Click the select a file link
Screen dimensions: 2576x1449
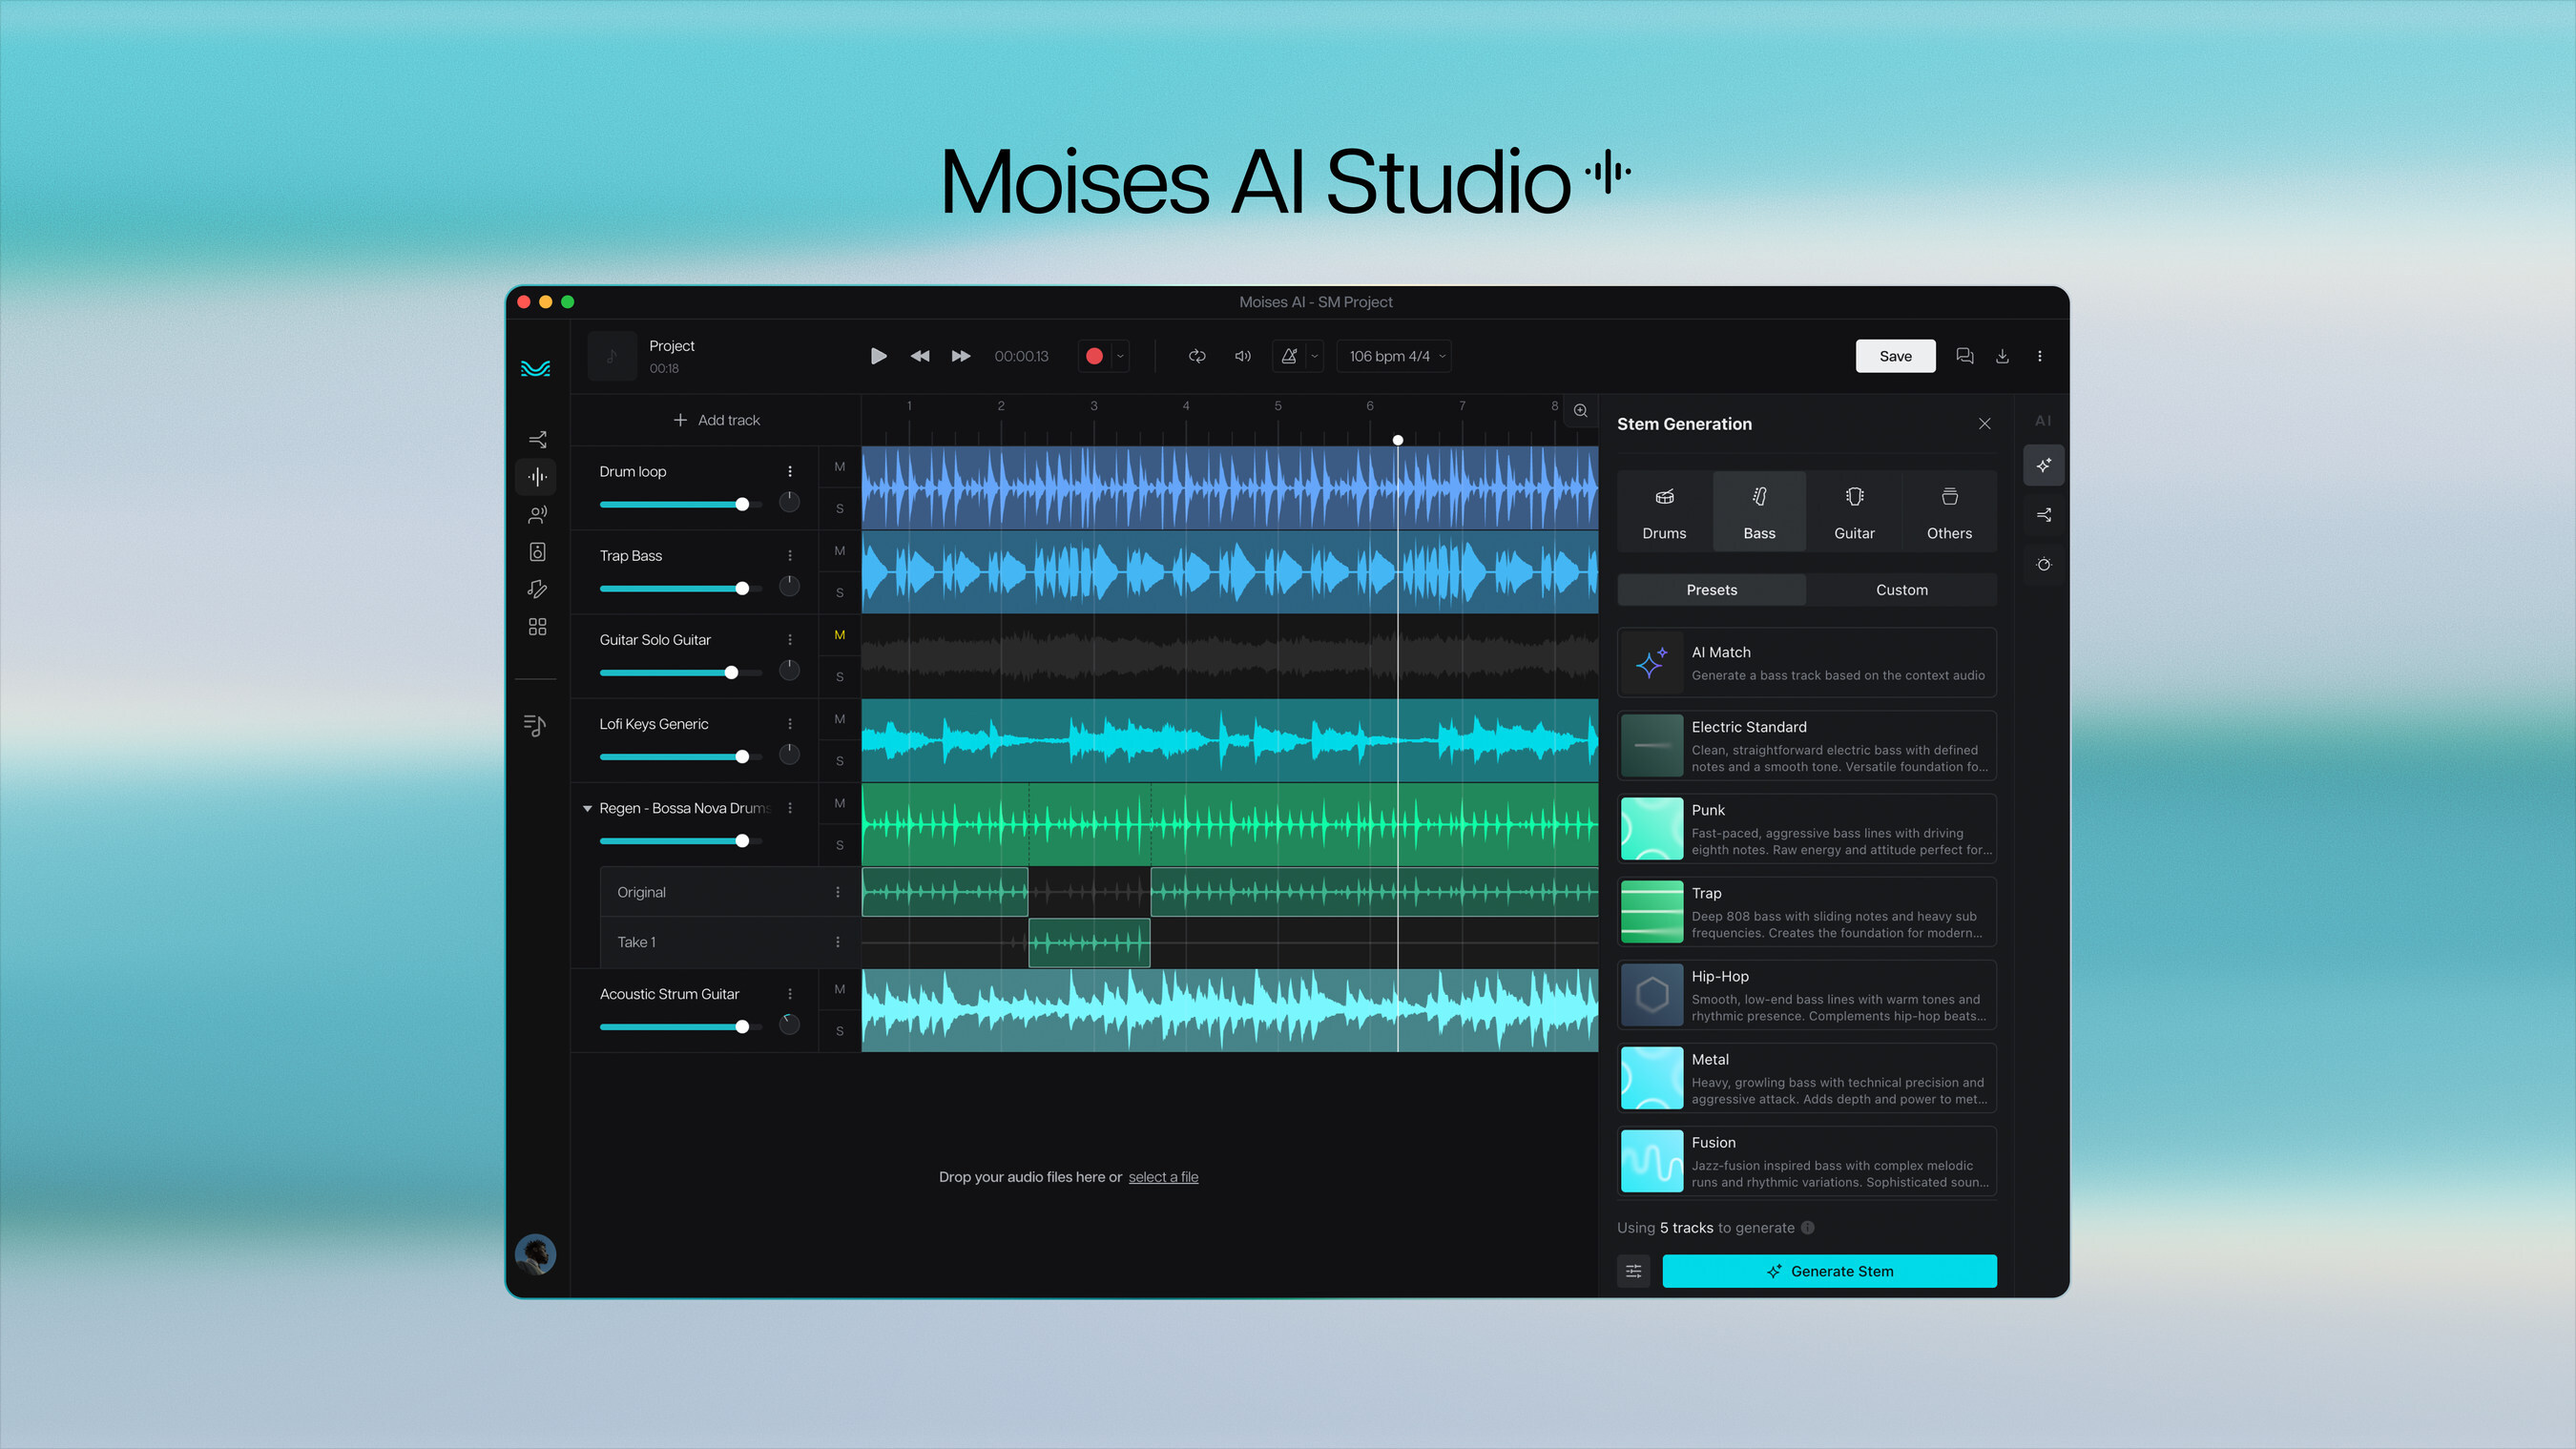pyautogui.click(x=1162, y=1177)
